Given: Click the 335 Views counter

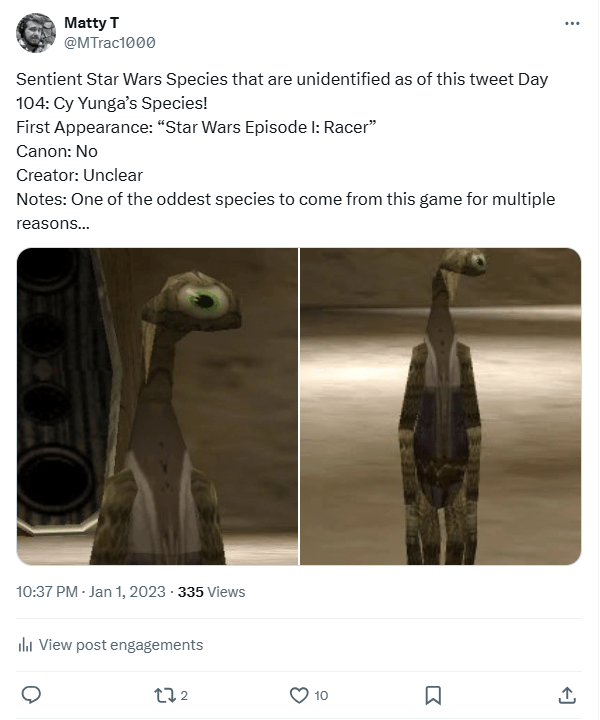Looking at the screenshot, I should tap(212, 592).
